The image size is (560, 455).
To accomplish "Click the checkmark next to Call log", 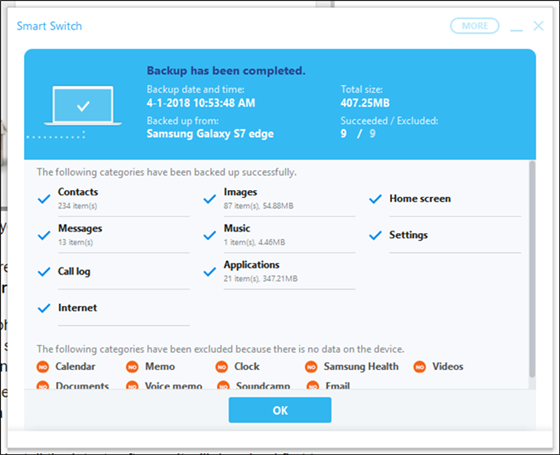I will click(x=44, y=271).
